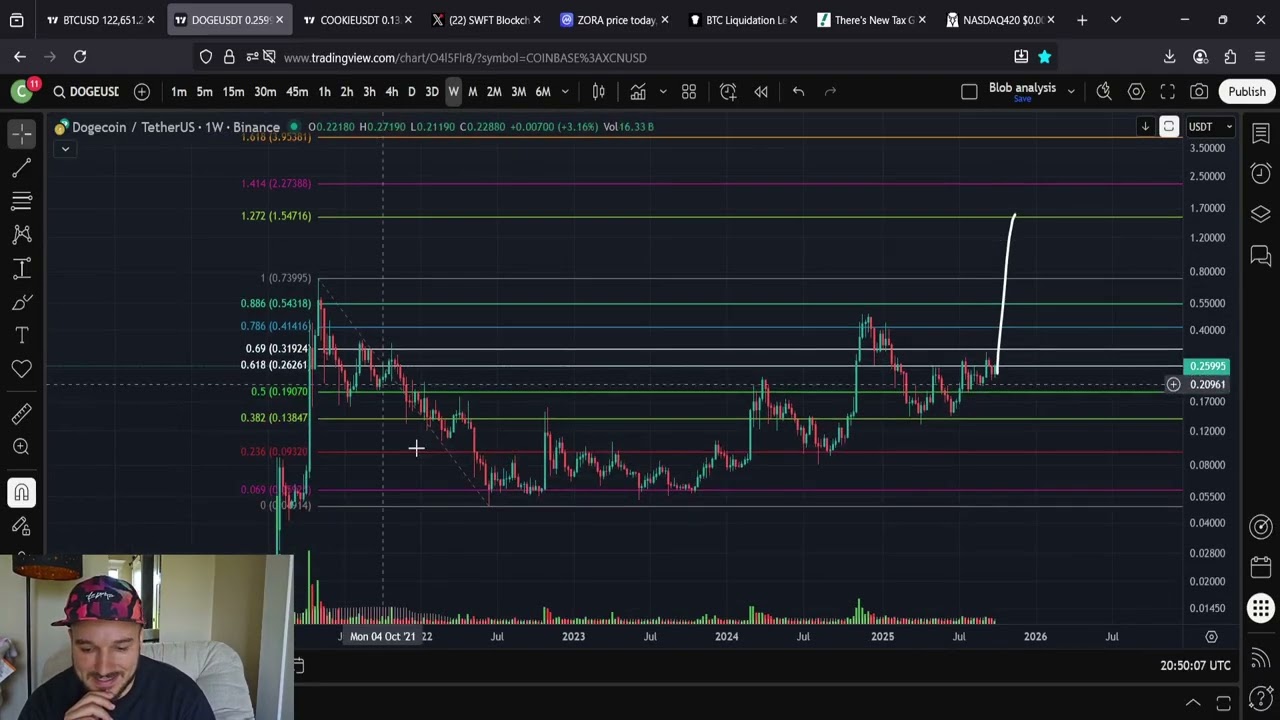The height and width of the screenshot is (720, 1280).
Task: Switch to the 4h timeframe
Action: (x=391, y=92)
